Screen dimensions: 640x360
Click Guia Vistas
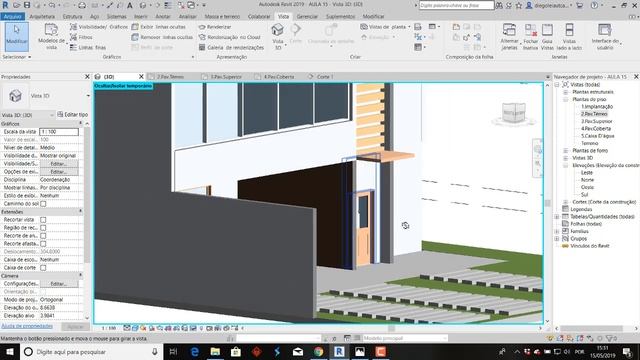tap(547, 36)
